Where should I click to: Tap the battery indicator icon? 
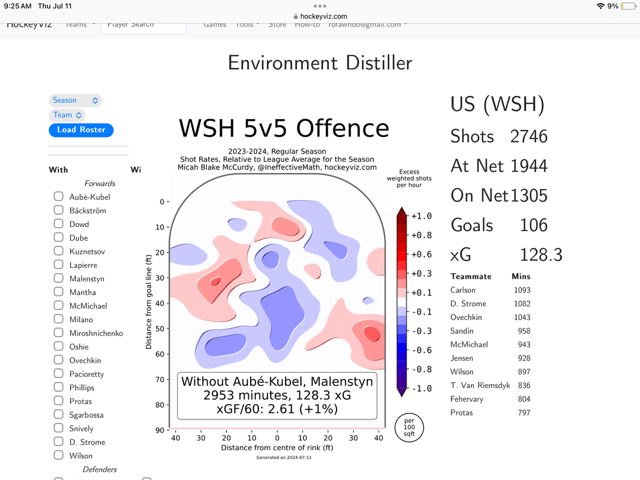[629, 6]
